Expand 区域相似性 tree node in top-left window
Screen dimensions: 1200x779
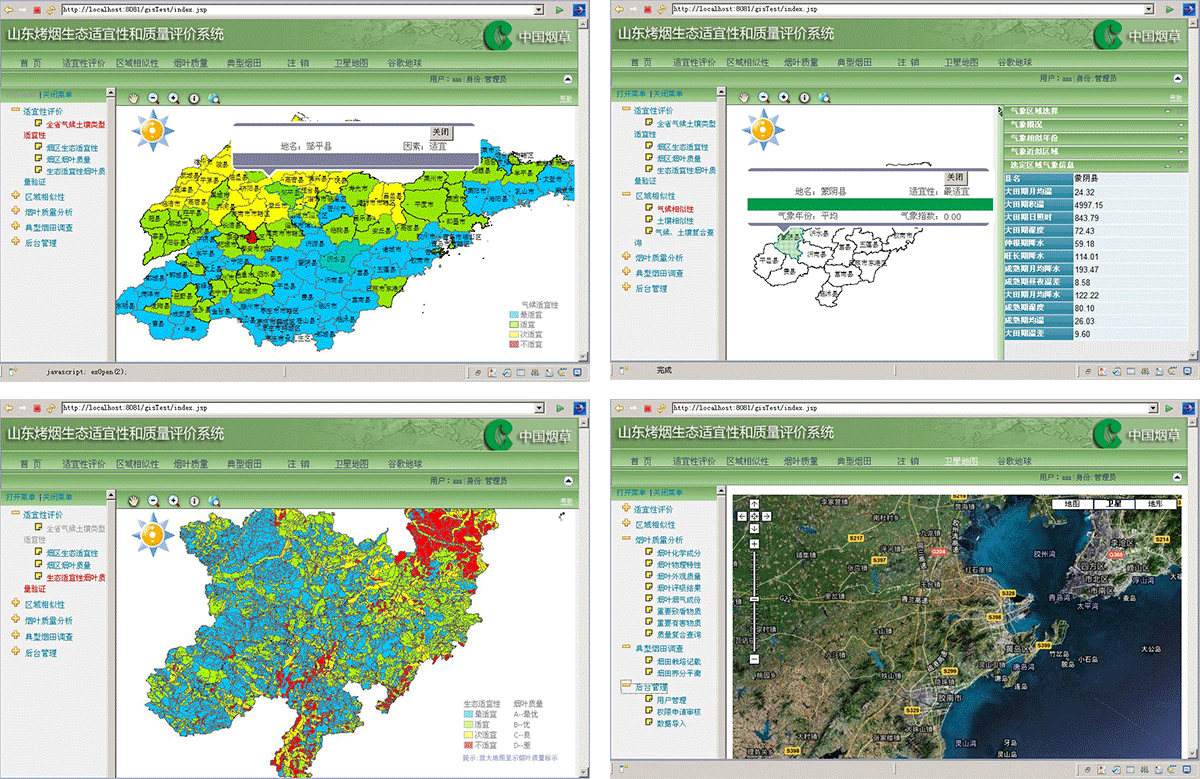[15, 197]
